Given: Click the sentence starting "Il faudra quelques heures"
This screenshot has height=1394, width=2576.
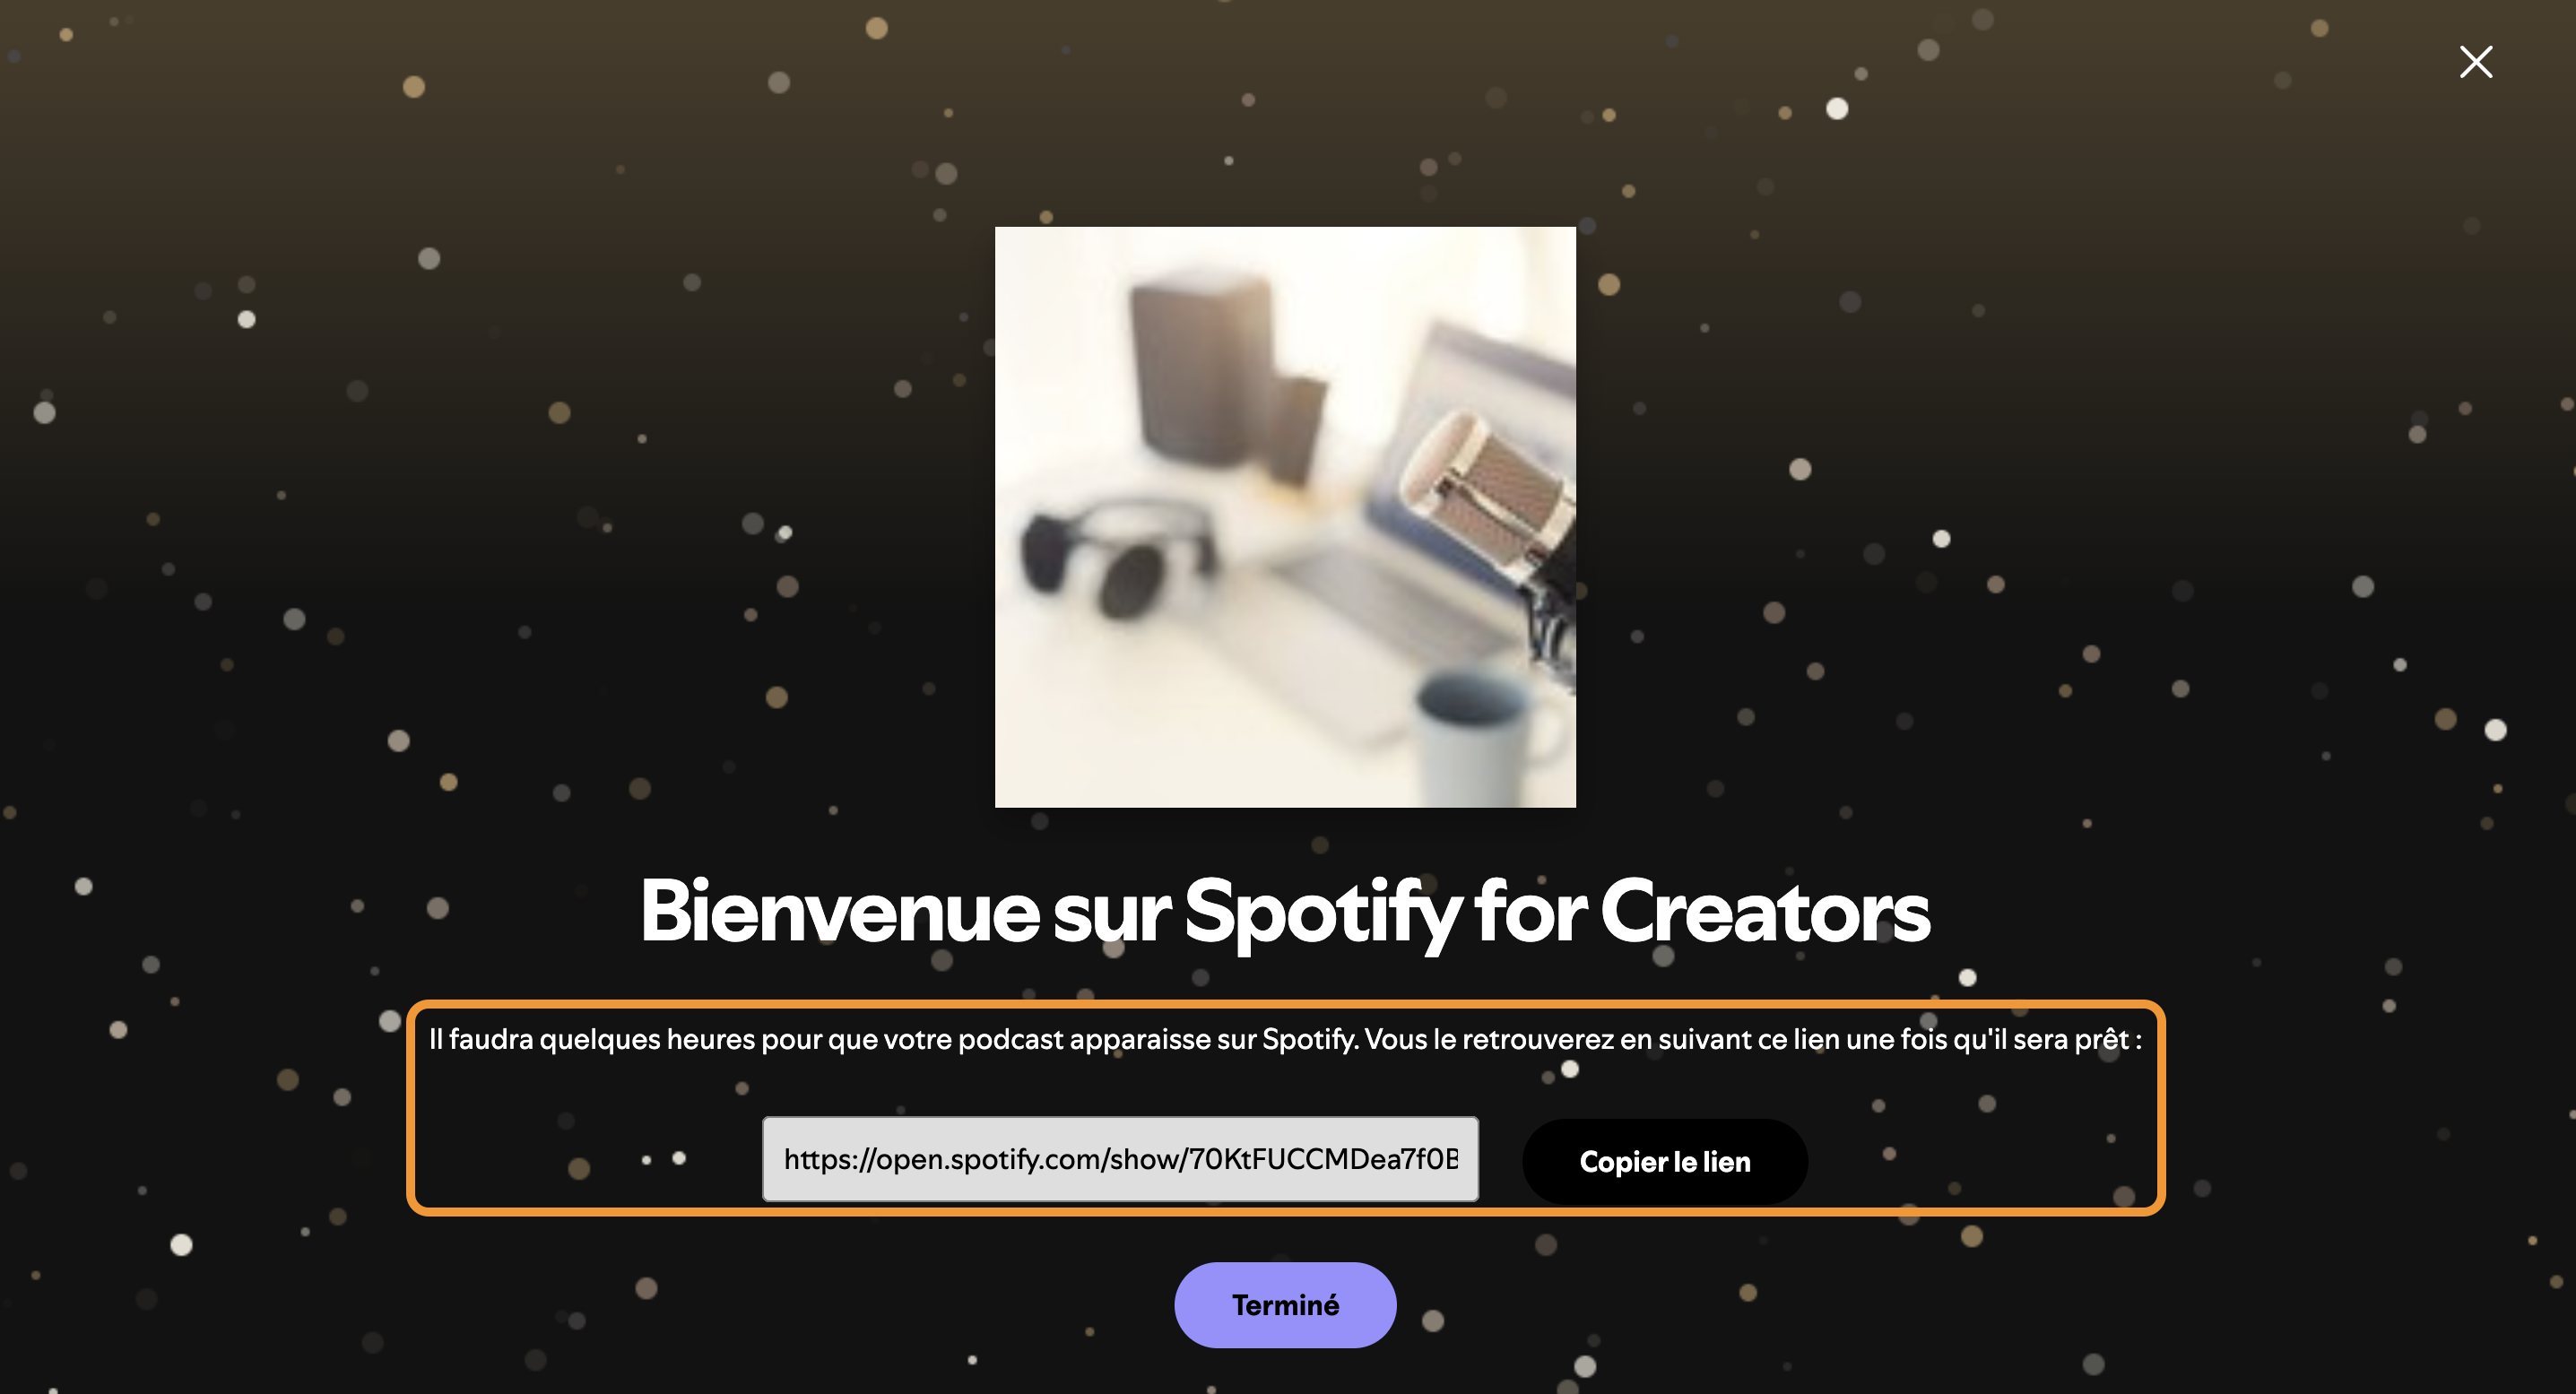Looking at the screenshot, I should pos(894,1039).
